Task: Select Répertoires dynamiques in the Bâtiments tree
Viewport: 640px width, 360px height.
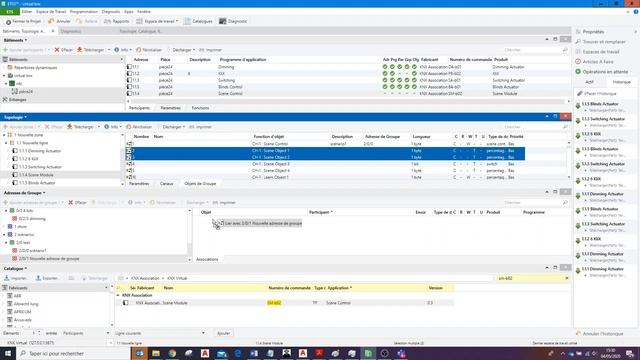Action: [x=35, y=67]
